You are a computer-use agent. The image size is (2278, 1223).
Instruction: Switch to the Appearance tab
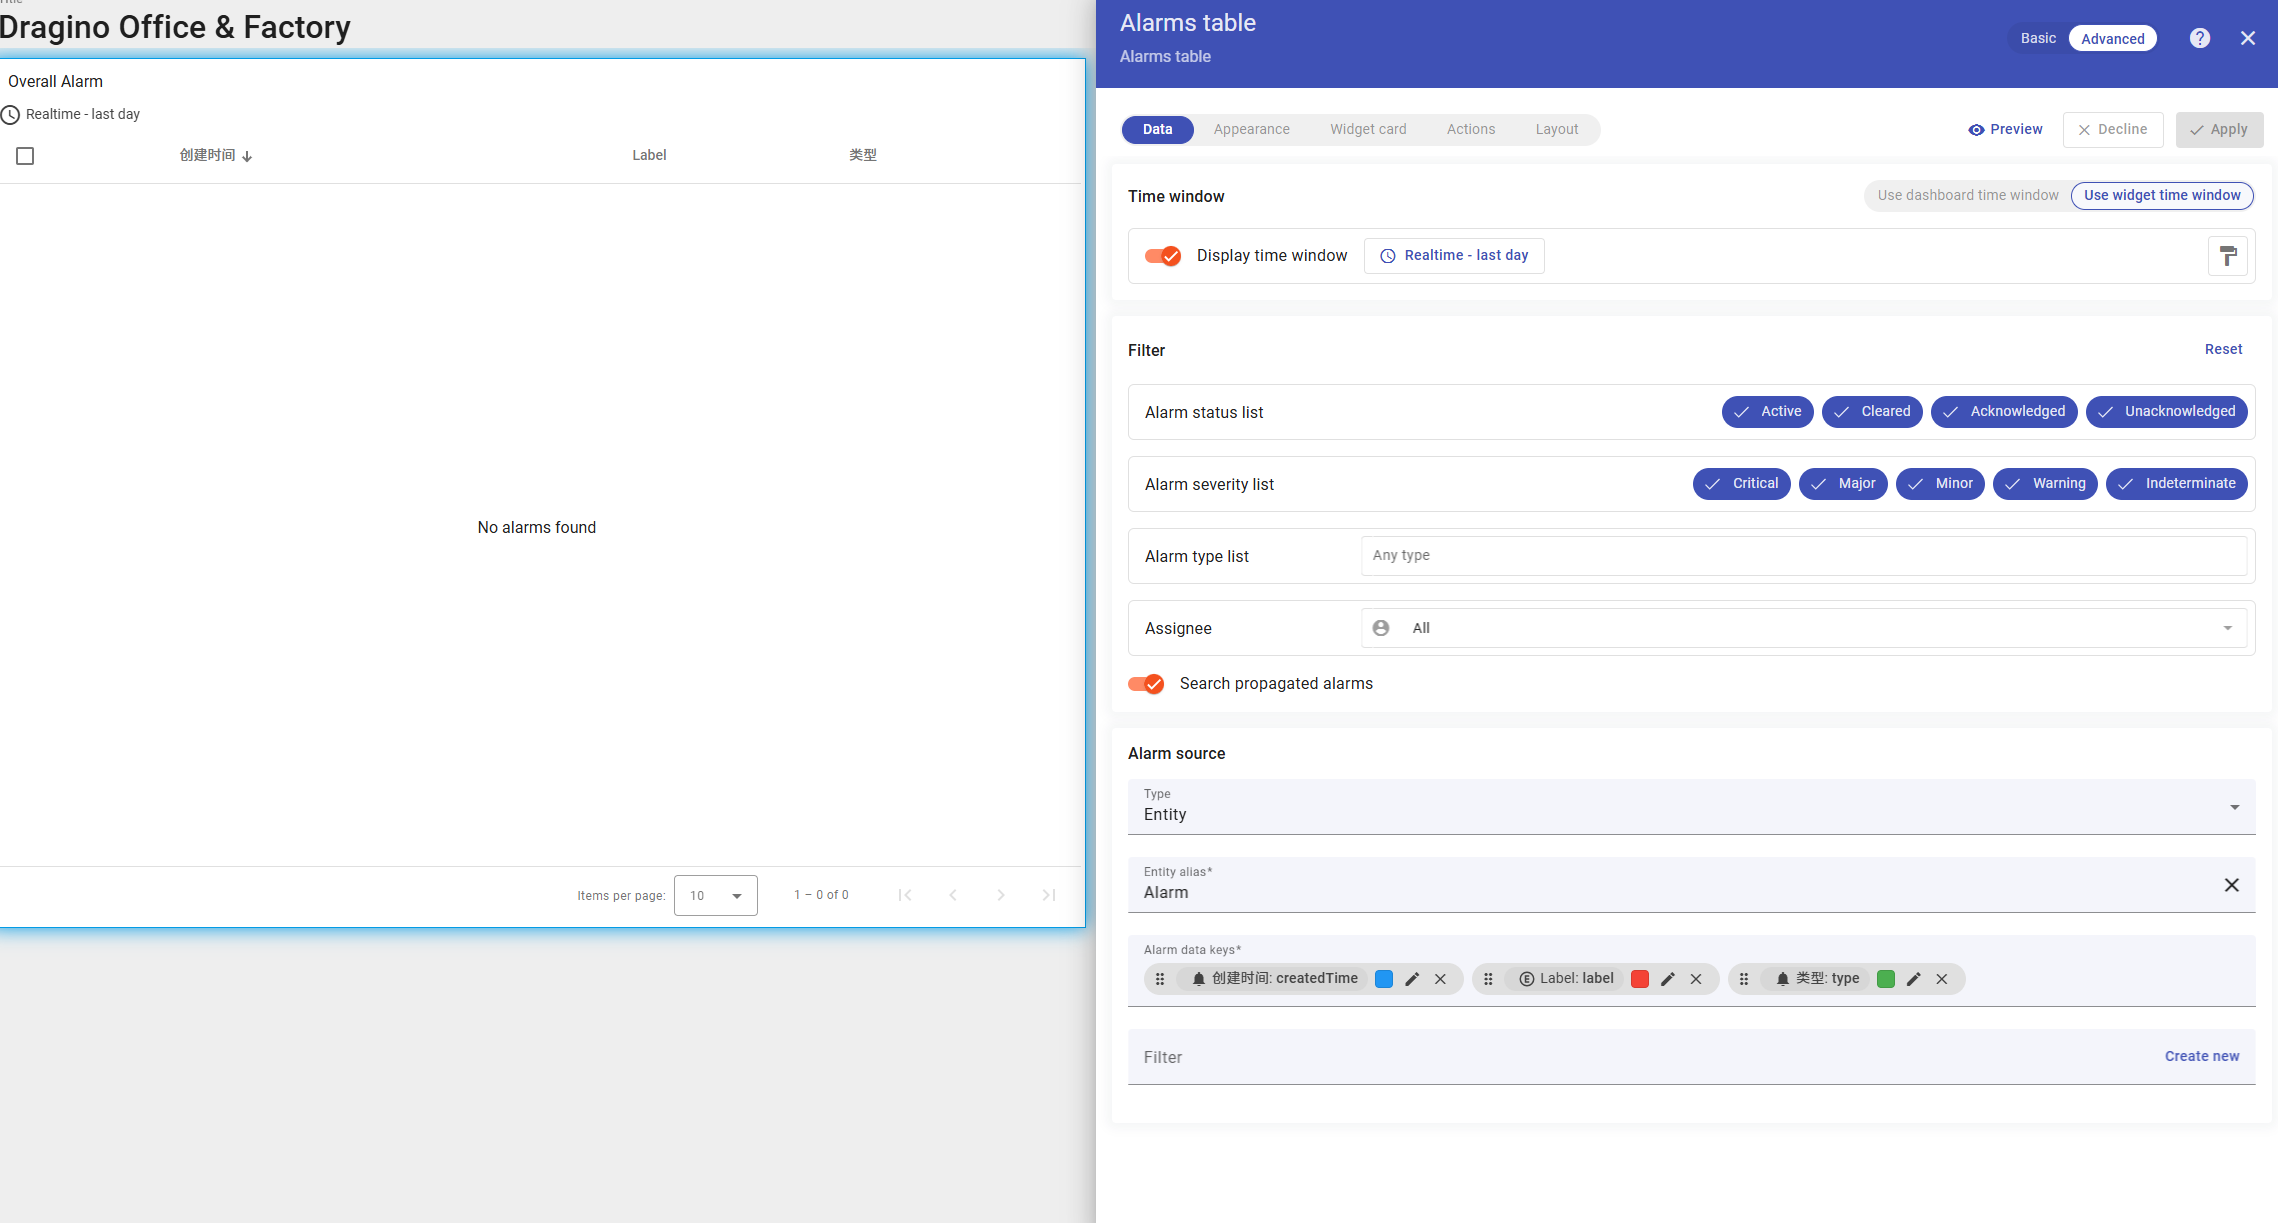coord(1251,130)
